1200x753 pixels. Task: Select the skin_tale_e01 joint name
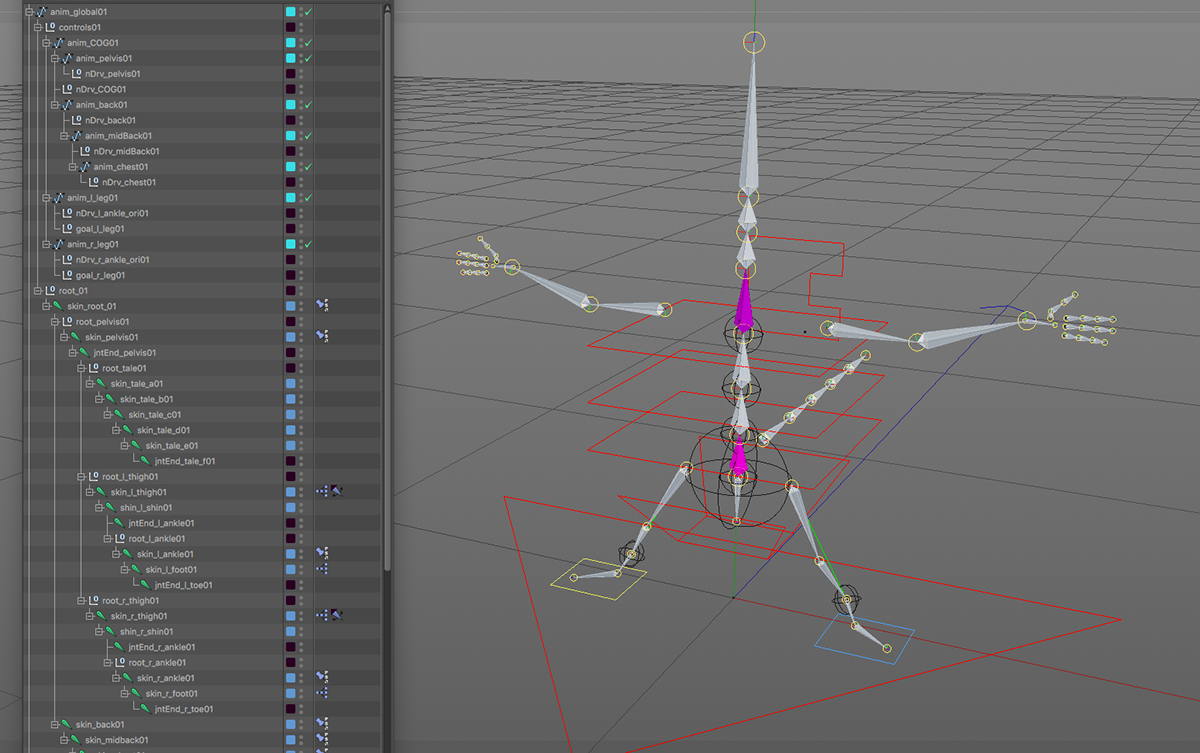(172, 445)
